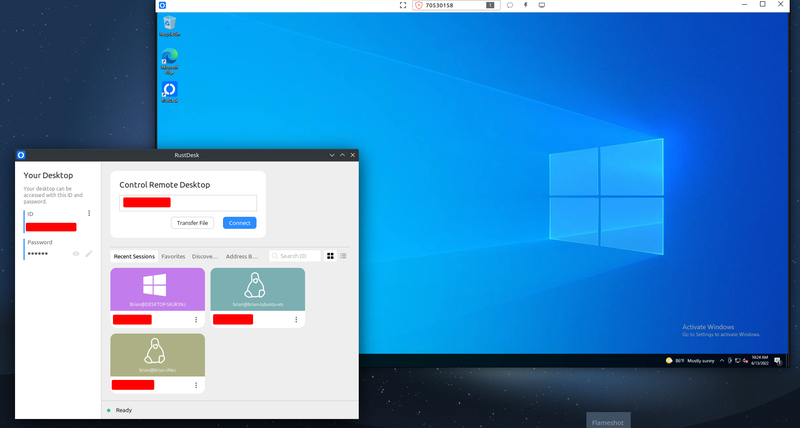Open the notification center in remote taskbar
800x428 pixels.
pos(778,361)
